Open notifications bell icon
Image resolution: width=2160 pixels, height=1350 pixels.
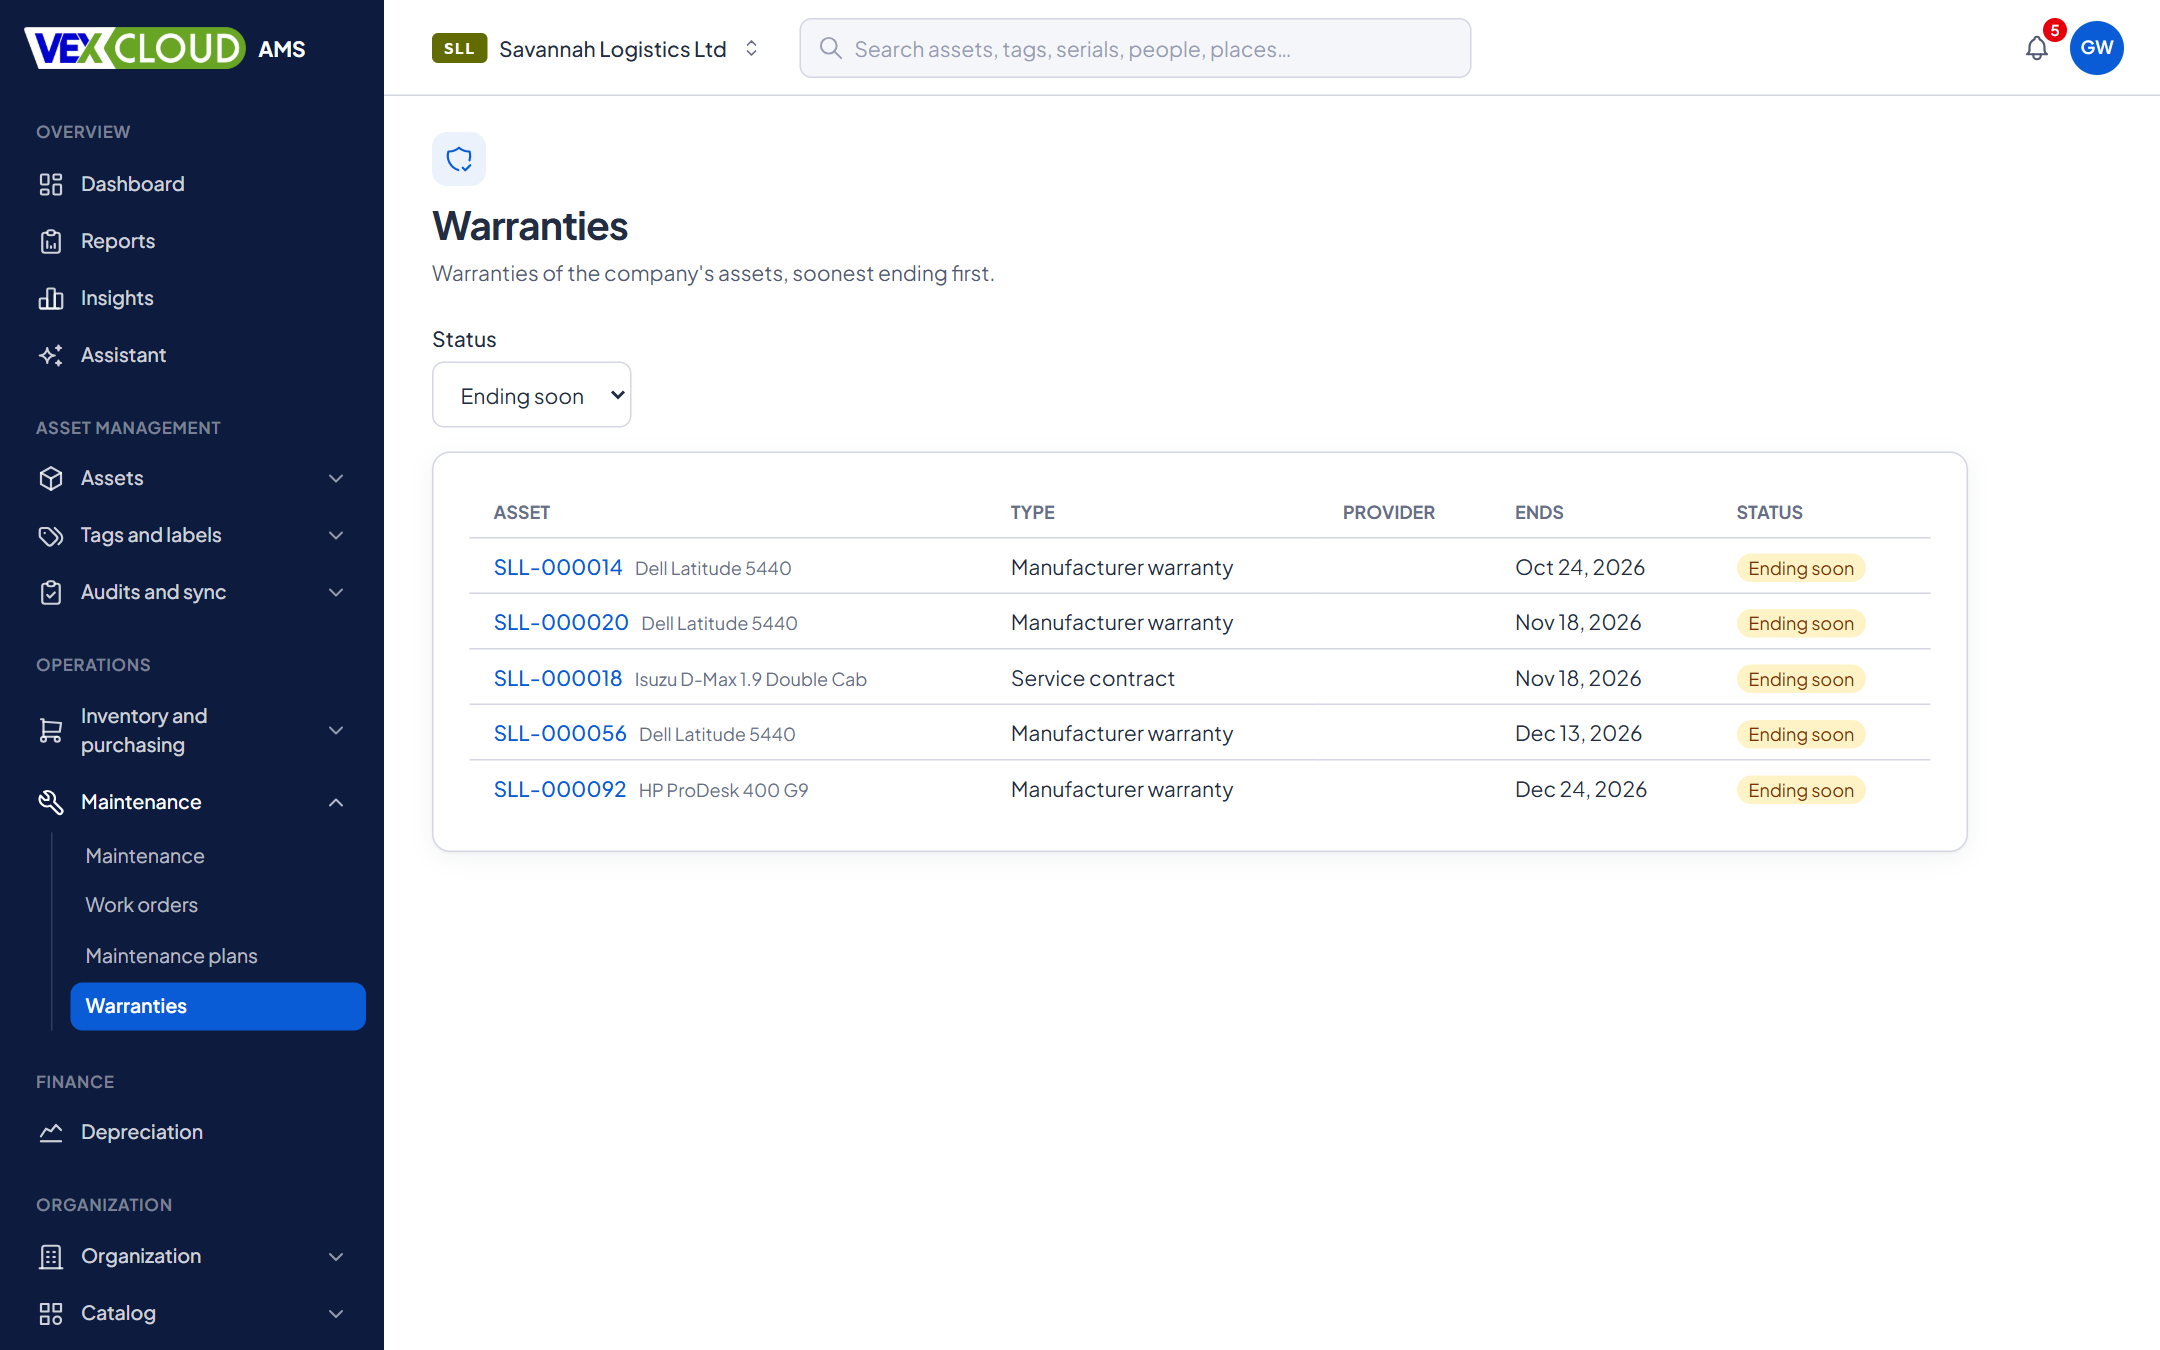(2037, 48)
